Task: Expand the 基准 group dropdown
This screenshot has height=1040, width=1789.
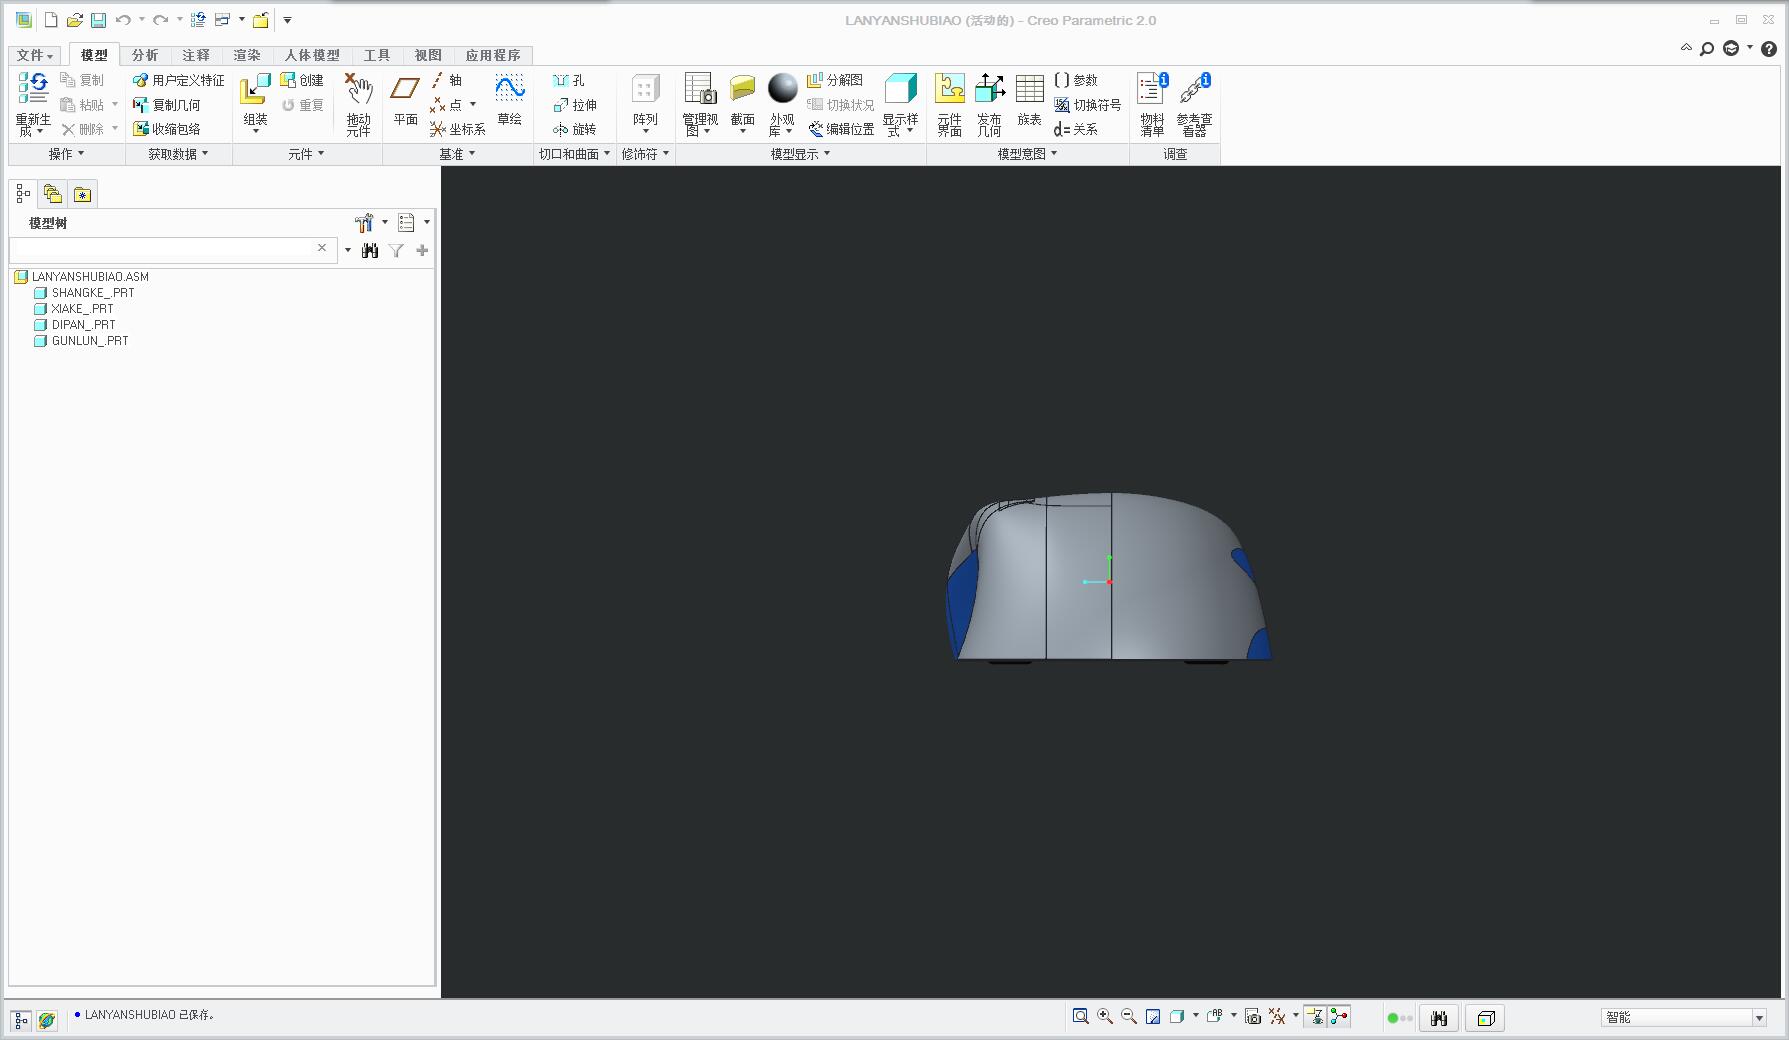Action: [457, 154]
